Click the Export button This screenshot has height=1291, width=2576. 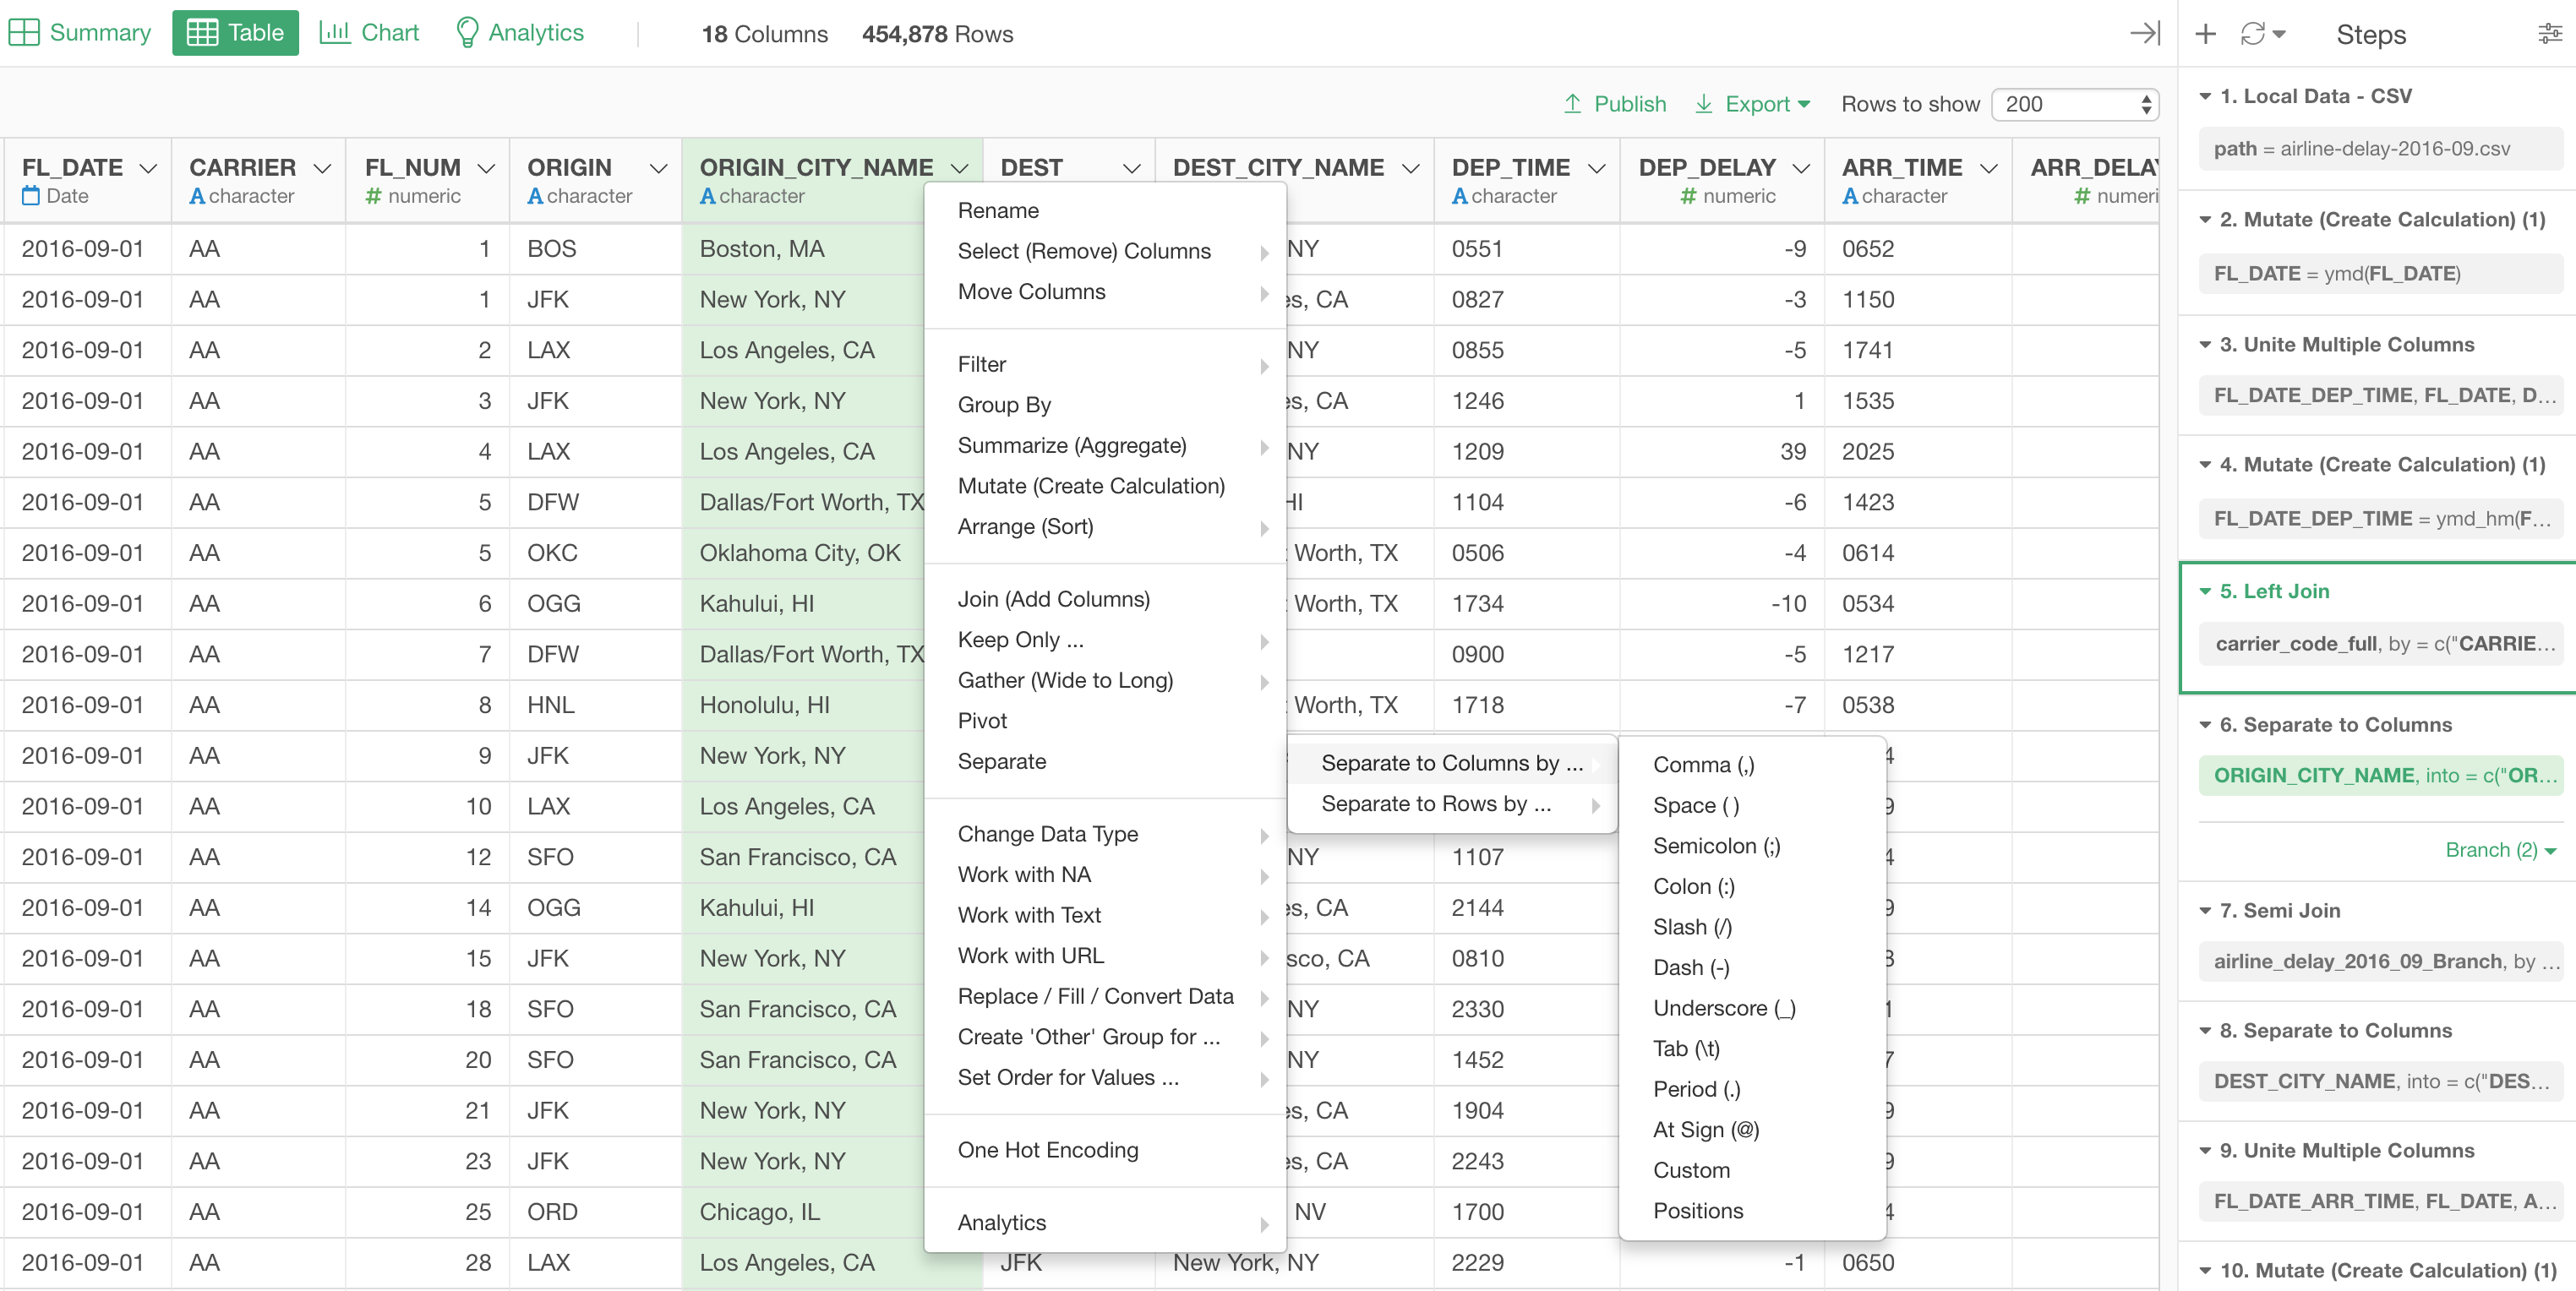1752,104
